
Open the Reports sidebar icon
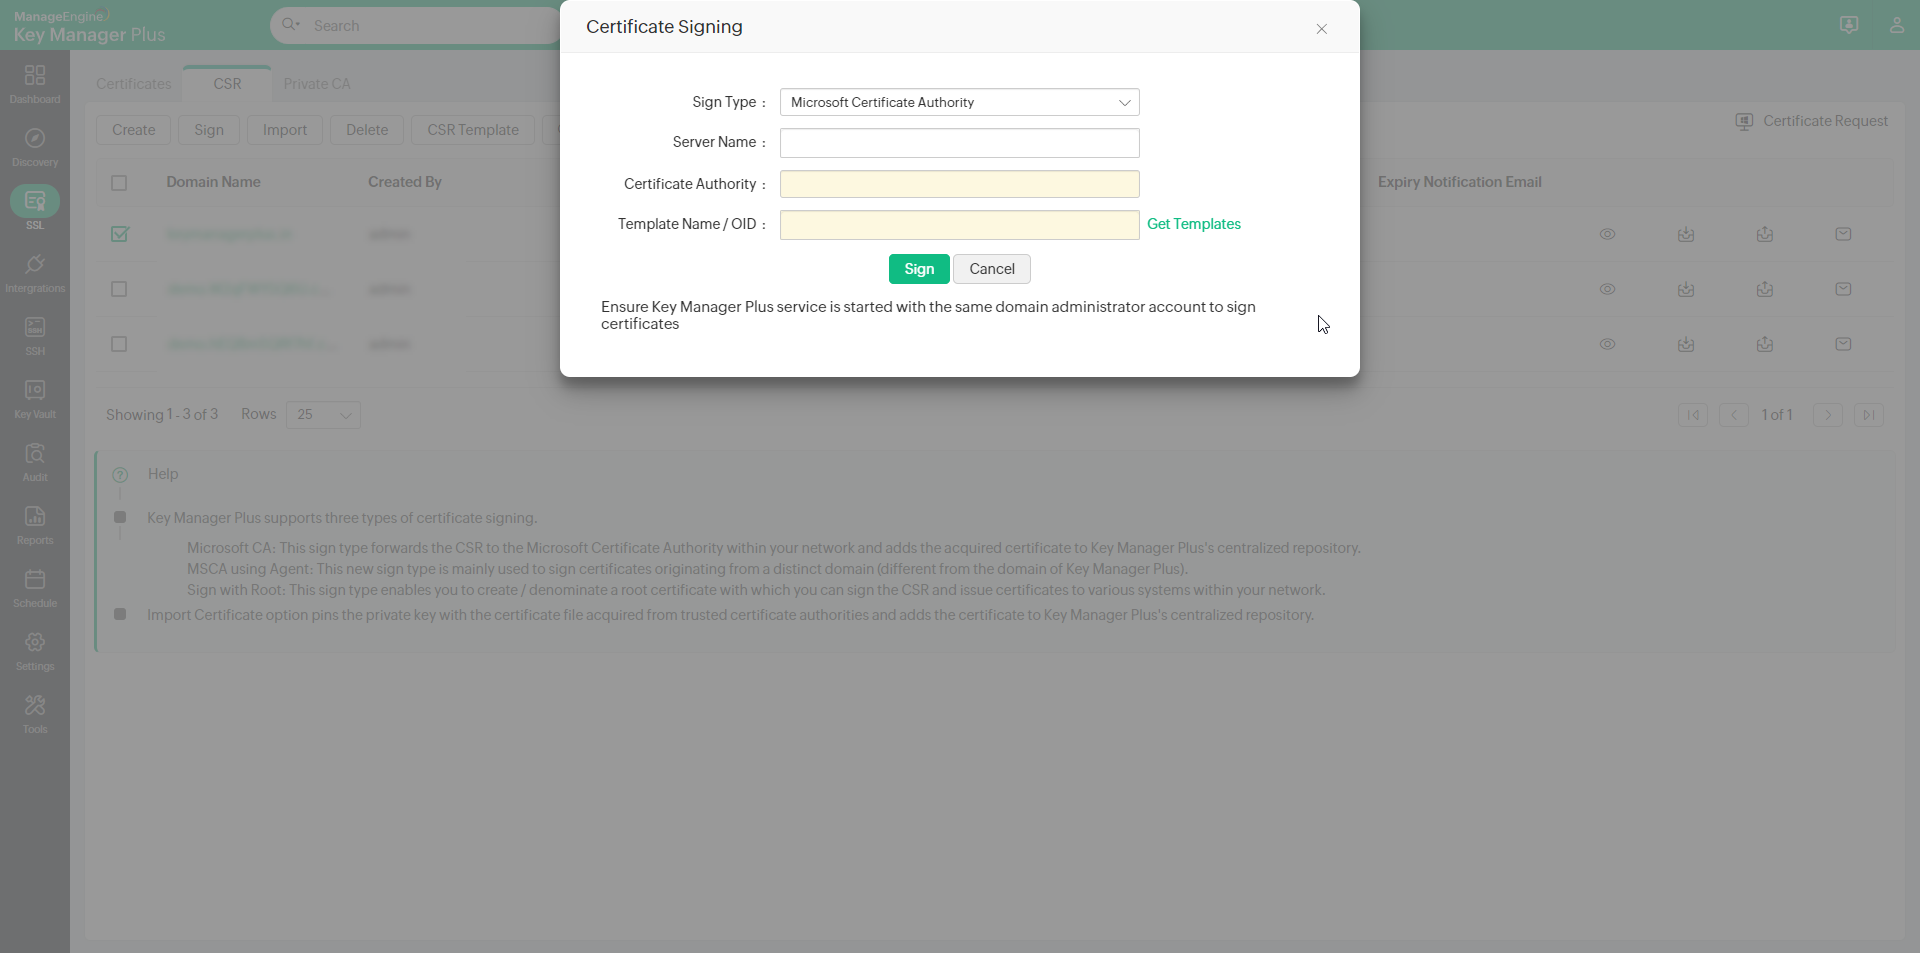35,524
